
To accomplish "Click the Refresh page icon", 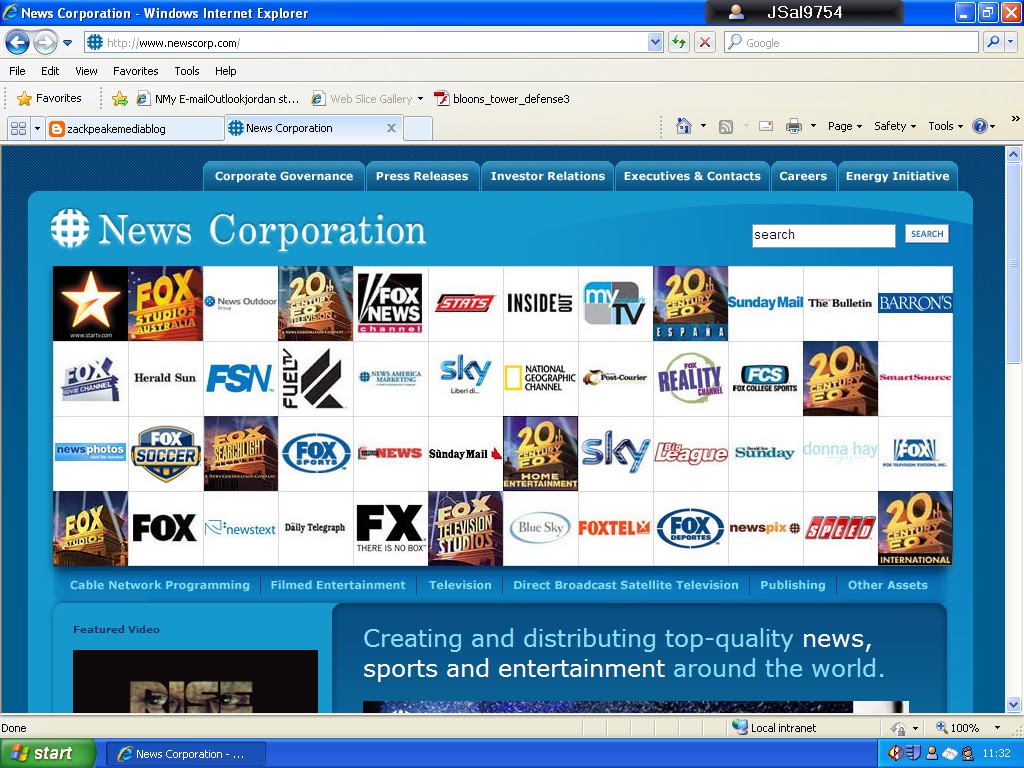I will pyautogui.click(x=679, y=42).
